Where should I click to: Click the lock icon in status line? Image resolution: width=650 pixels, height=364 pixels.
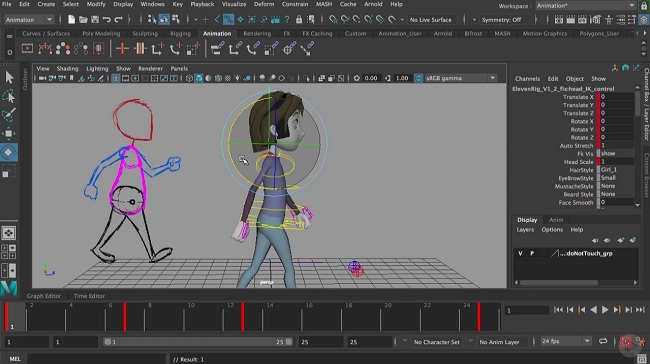[299, 19]
